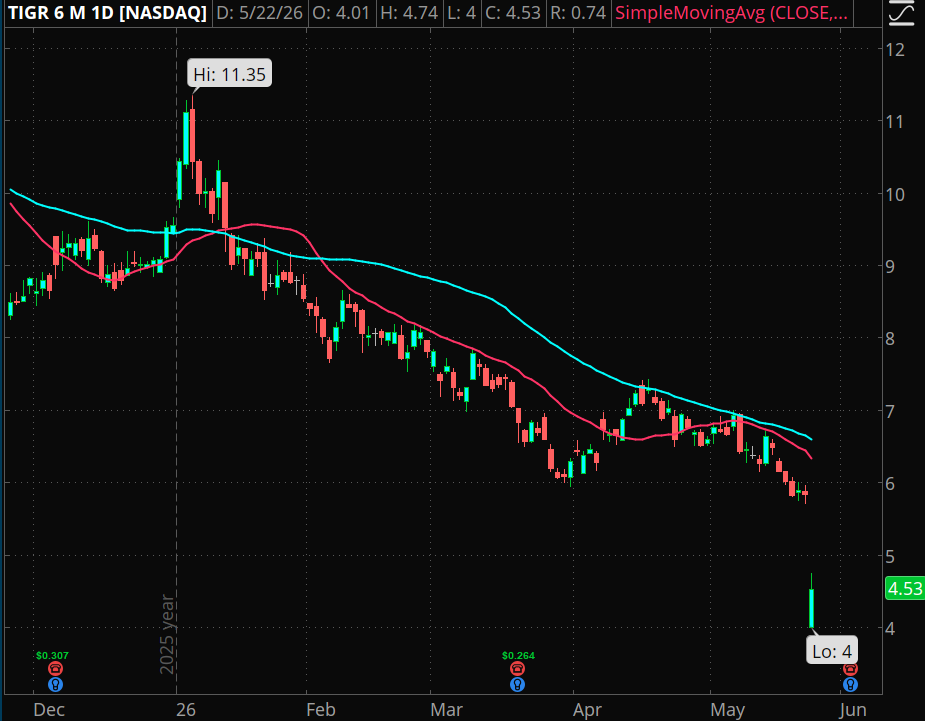Click the 'Apr' time axis label
Screen dimensions: 925x721
pyautogui.click(x=588, y=710)
